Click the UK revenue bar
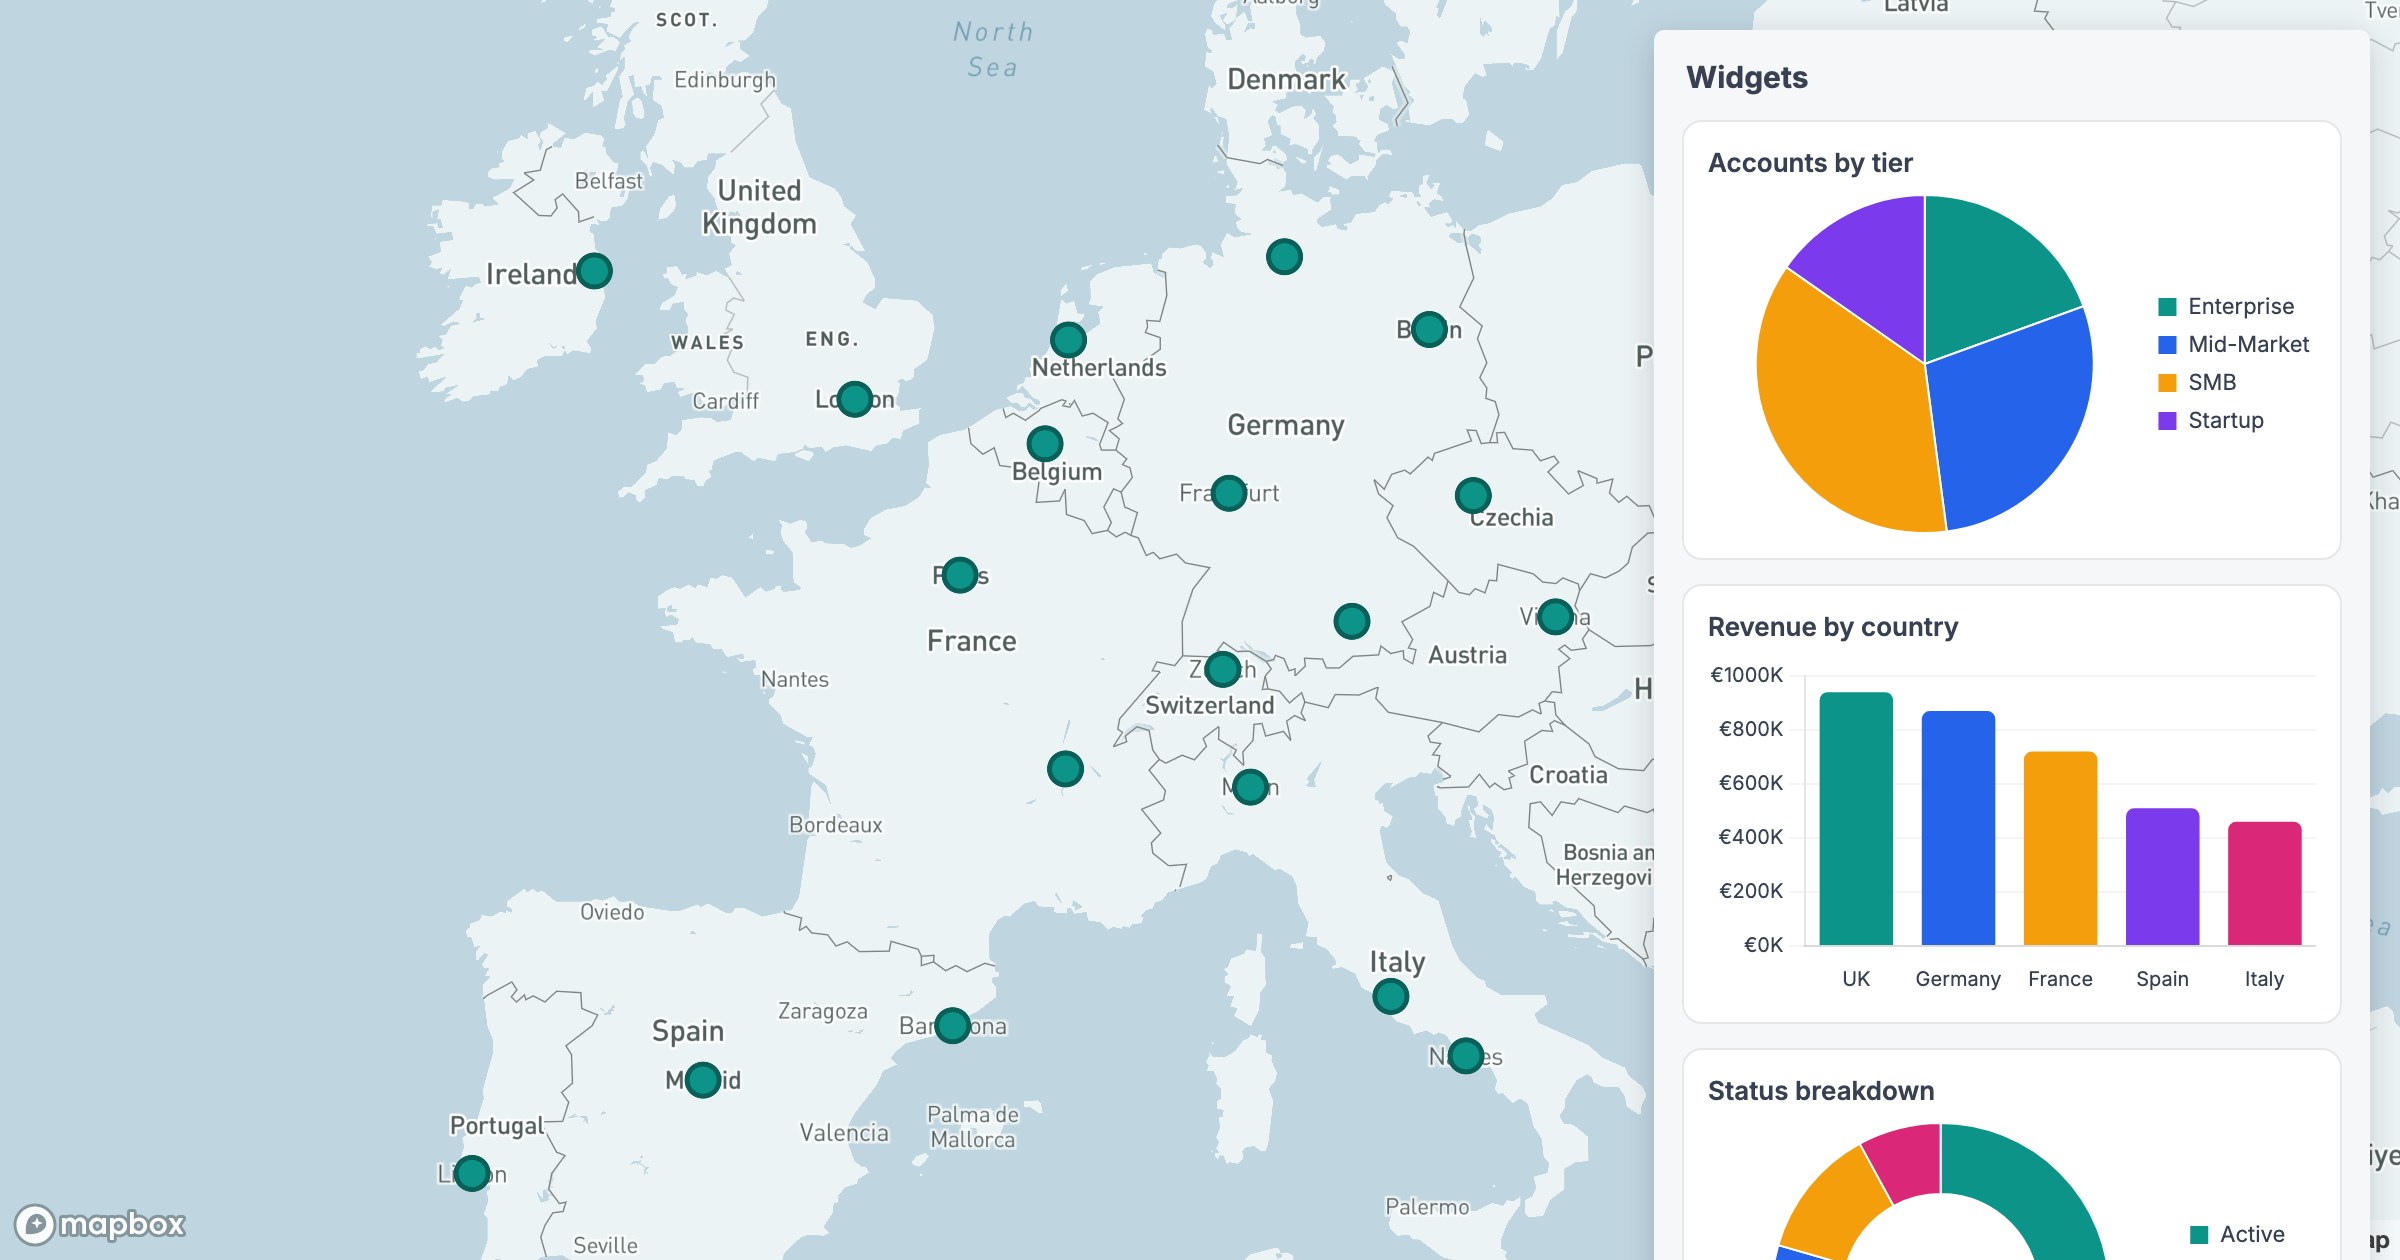Image resolution: width=2400 pixels, height=1260 pixels. [x=1856, y=818]
